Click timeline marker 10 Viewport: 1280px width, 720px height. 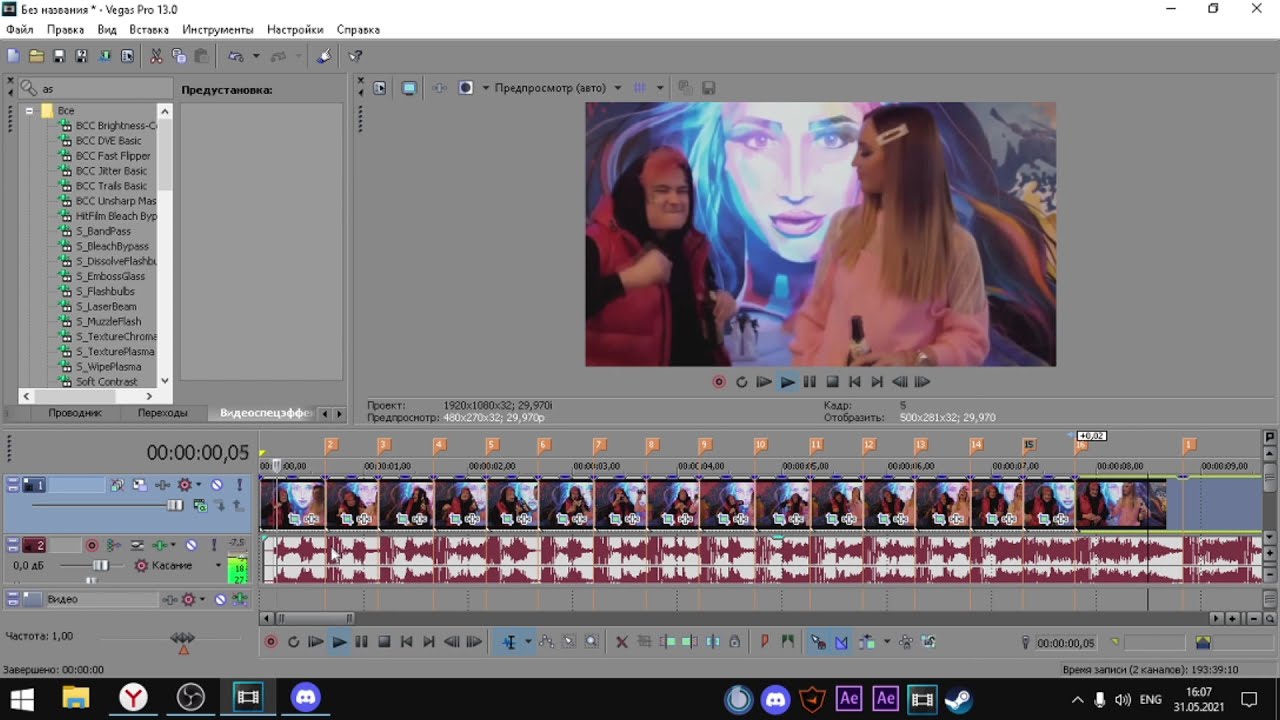[760, 445]
